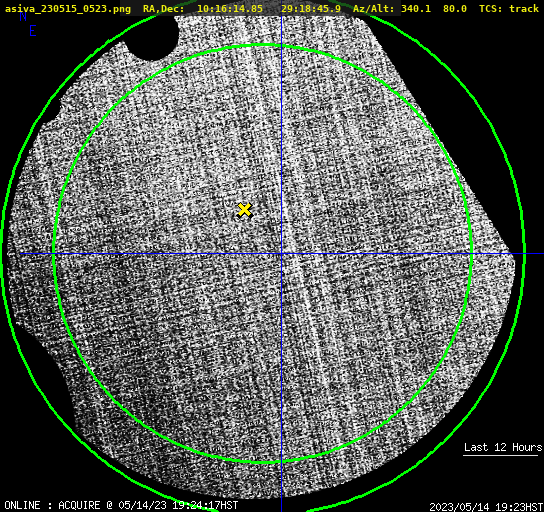544x512 pixels.
Task: Click the yellow X telescope pointing marker
Action: 245,210
